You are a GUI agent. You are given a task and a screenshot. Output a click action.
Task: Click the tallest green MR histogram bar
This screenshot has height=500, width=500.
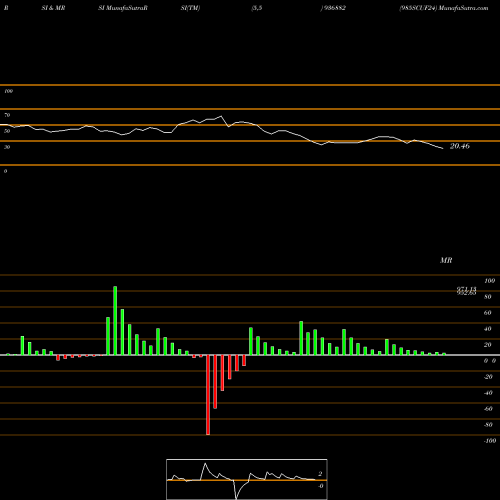point(115,321)
